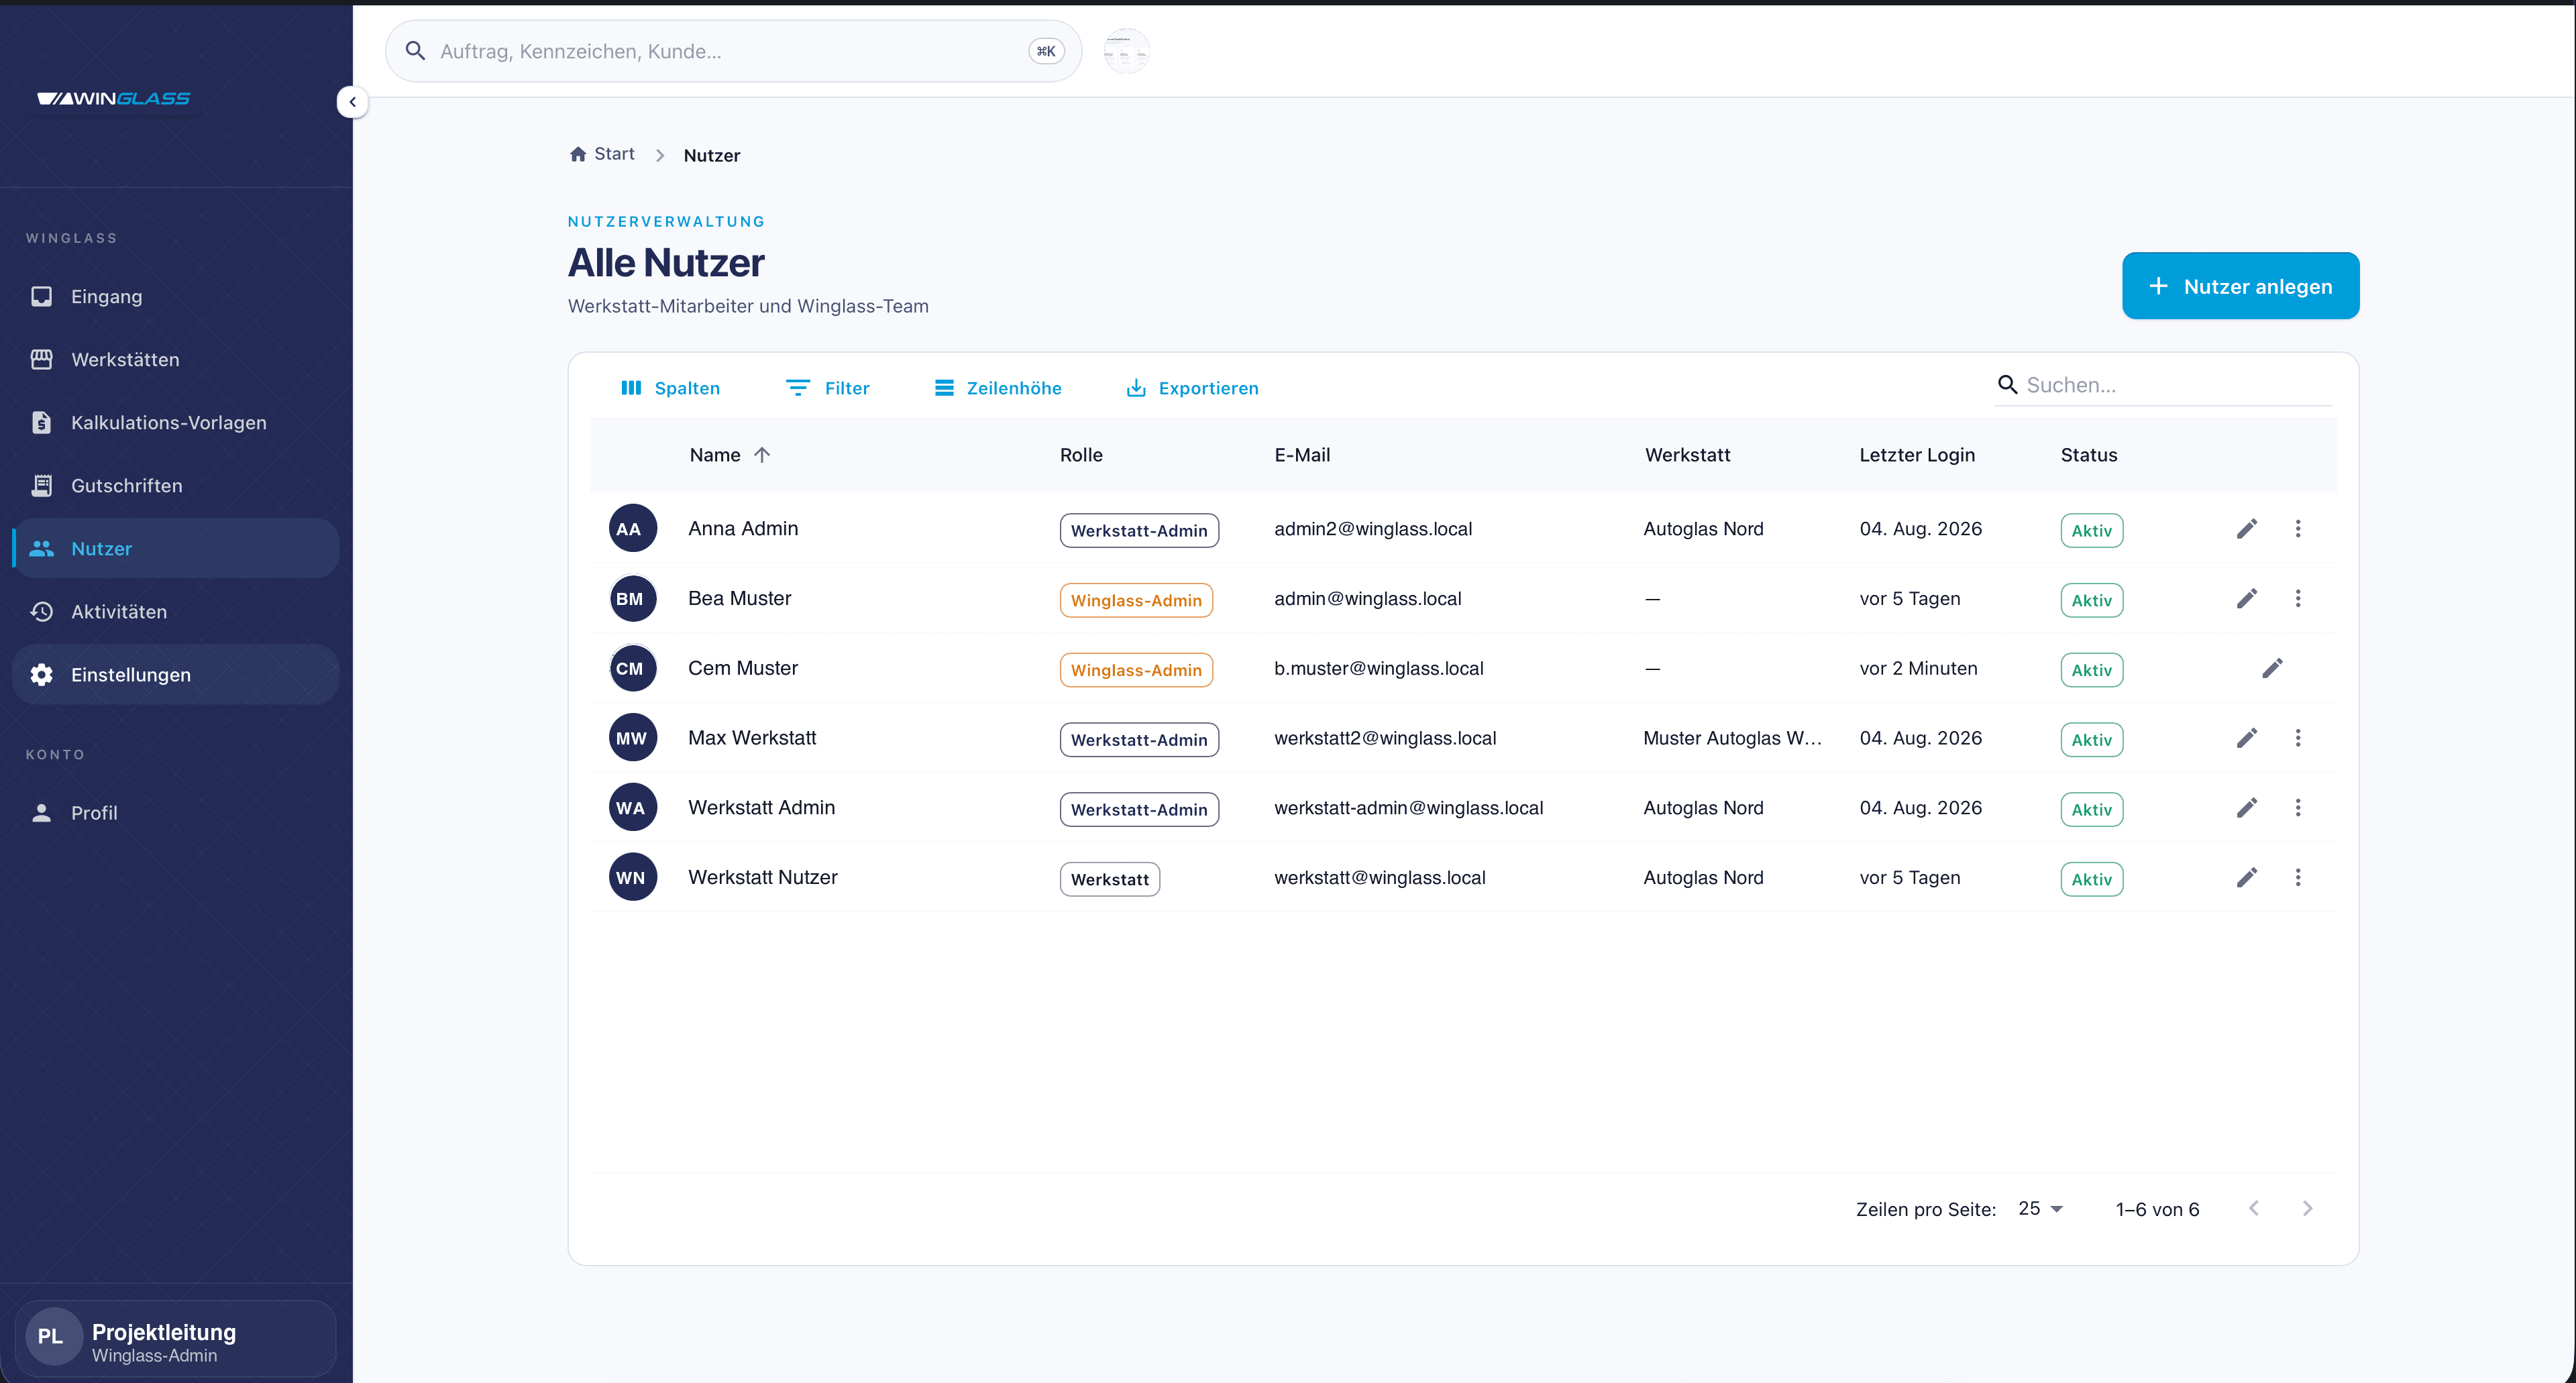Click the CM avatar of Cem Muster

tap(632, 668)
